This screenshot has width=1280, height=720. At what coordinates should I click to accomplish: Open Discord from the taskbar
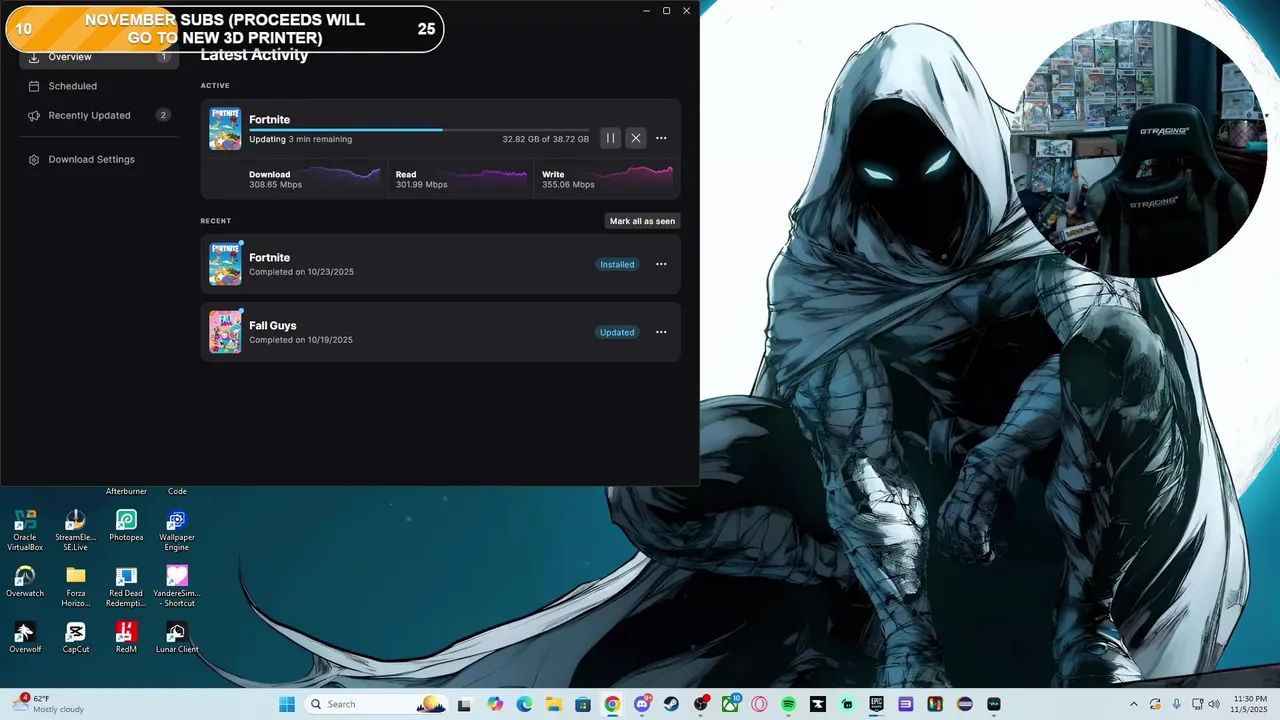click(x=642, y=704)
